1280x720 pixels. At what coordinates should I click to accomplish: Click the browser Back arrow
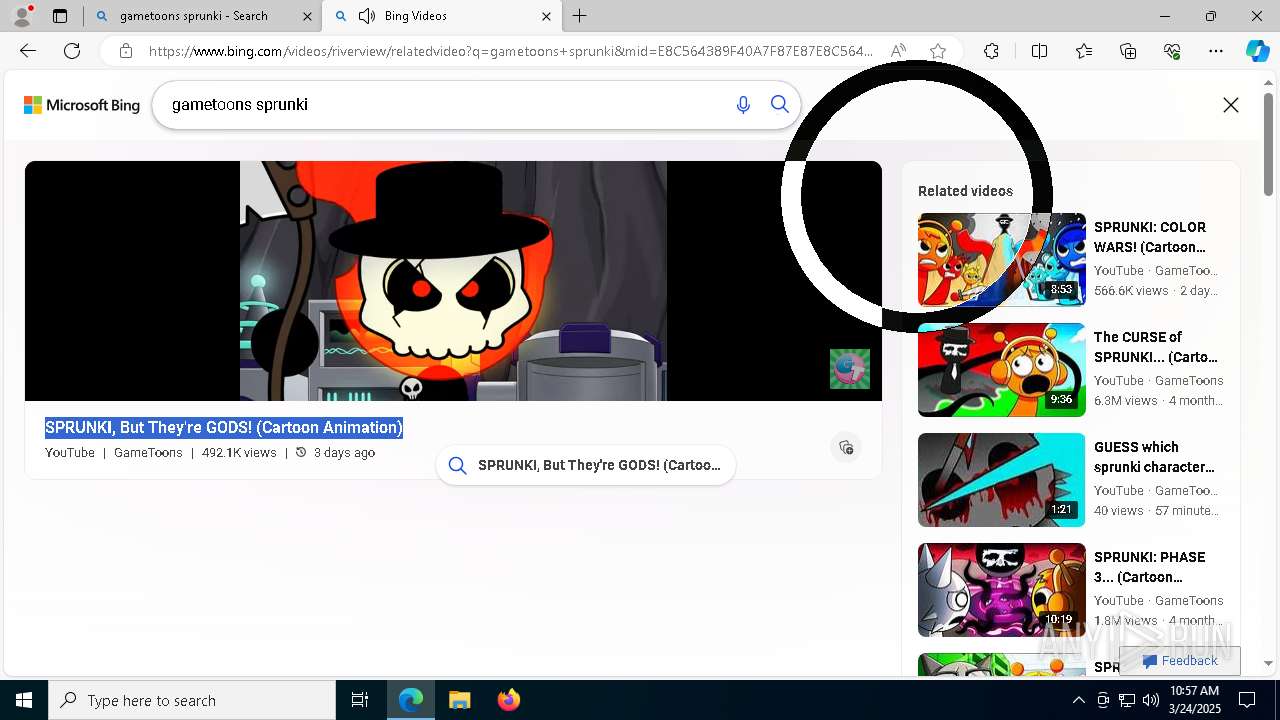(28, 51)
